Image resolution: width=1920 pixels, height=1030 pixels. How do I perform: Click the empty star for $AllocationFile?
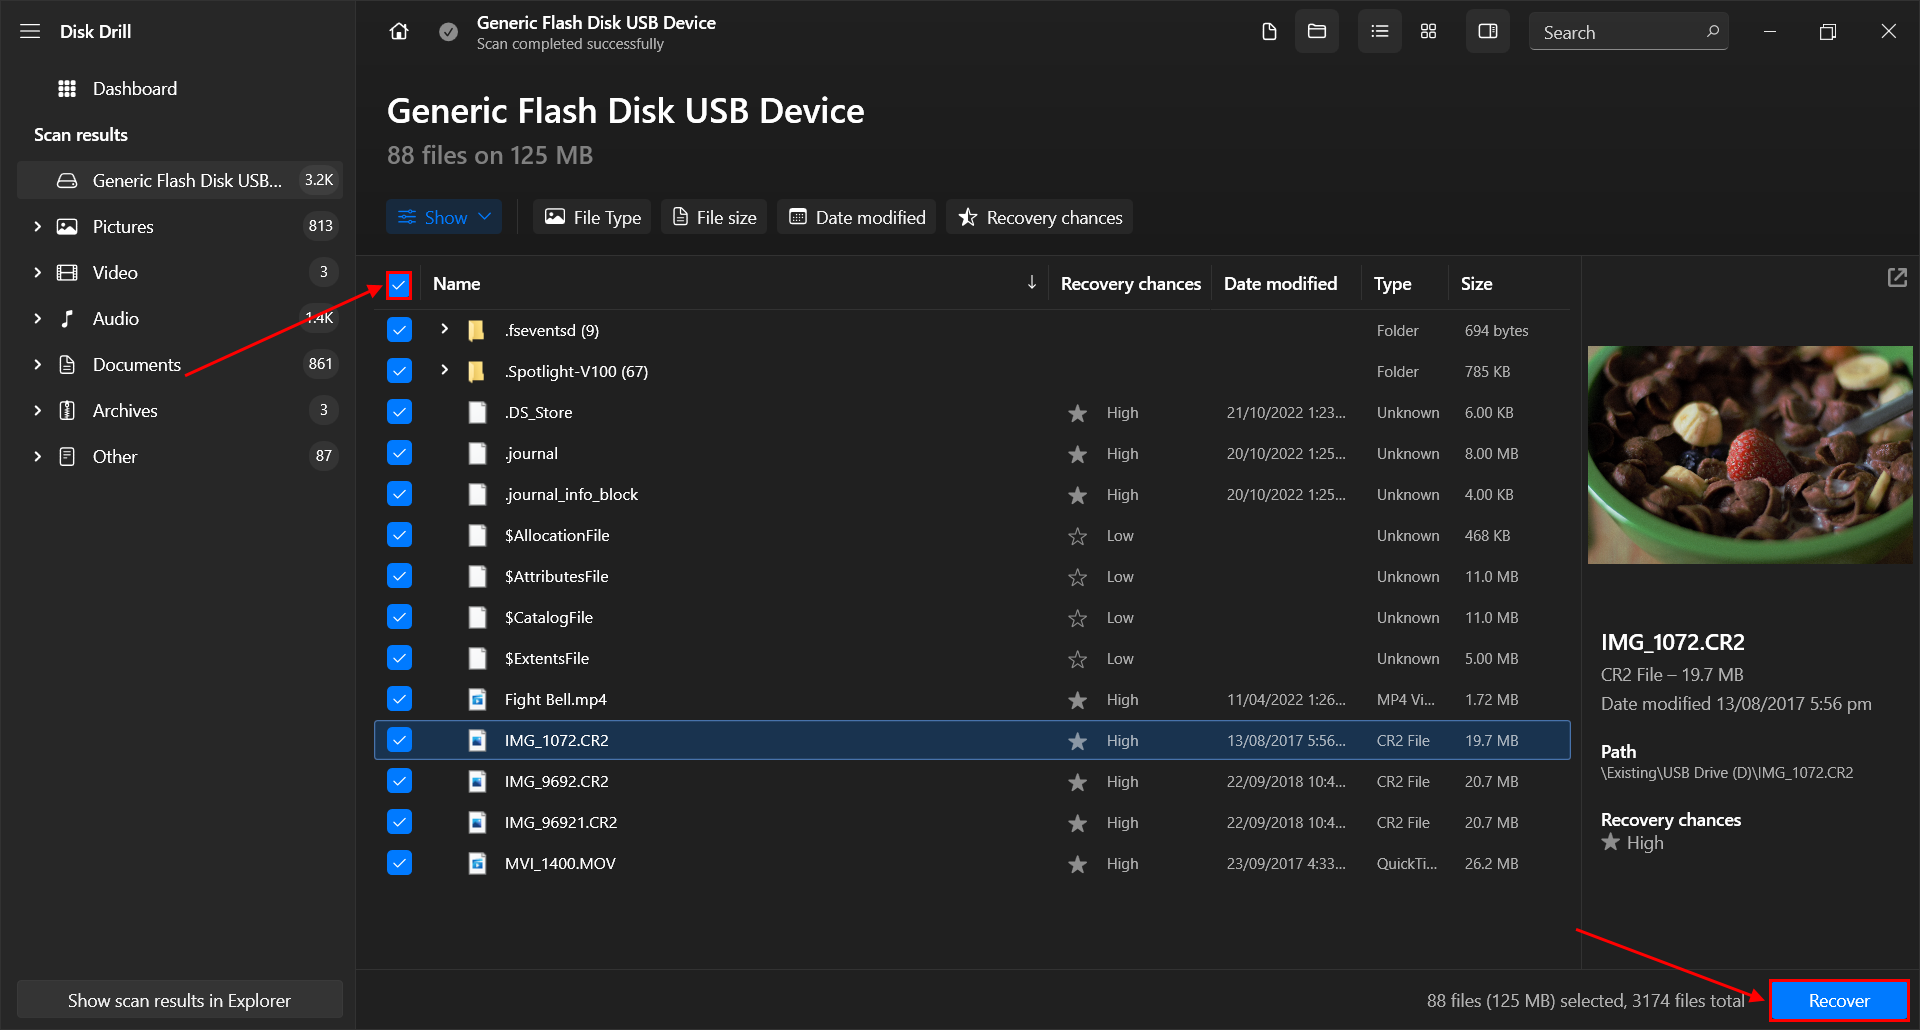coord(1077,536)
